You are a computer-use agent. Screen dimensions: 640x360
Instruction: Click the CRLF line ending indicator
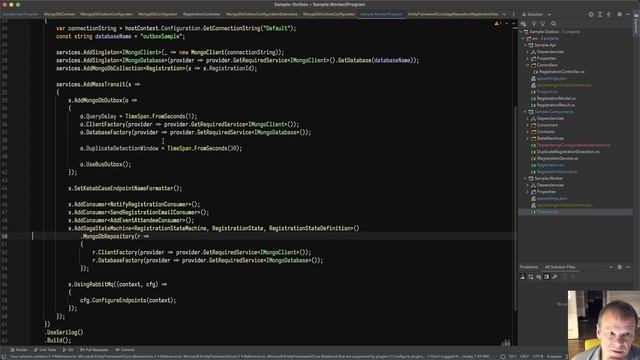coord(524,356)
